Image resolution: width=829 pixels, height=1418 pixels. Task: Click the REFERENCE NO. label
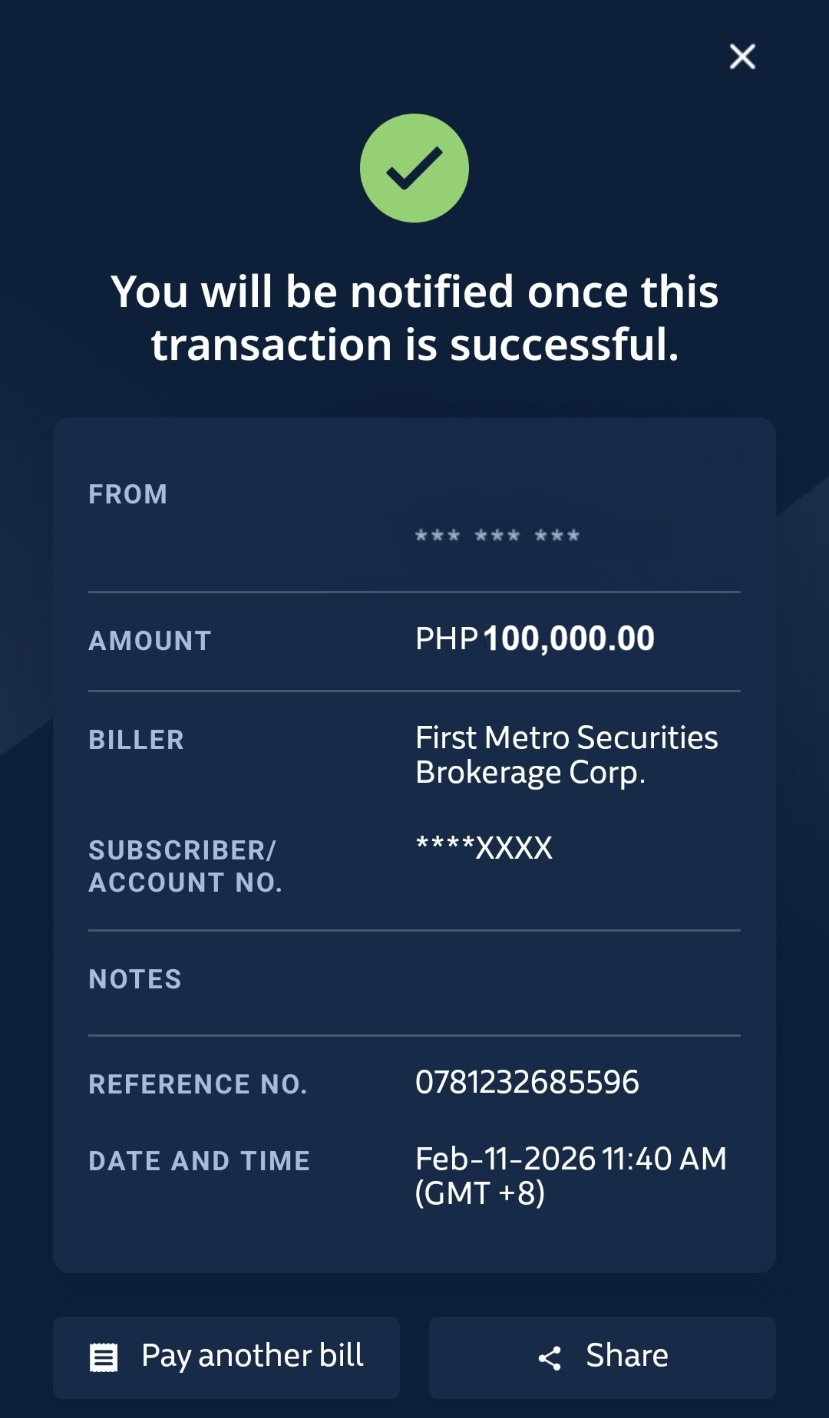(x=198, y=1084)
